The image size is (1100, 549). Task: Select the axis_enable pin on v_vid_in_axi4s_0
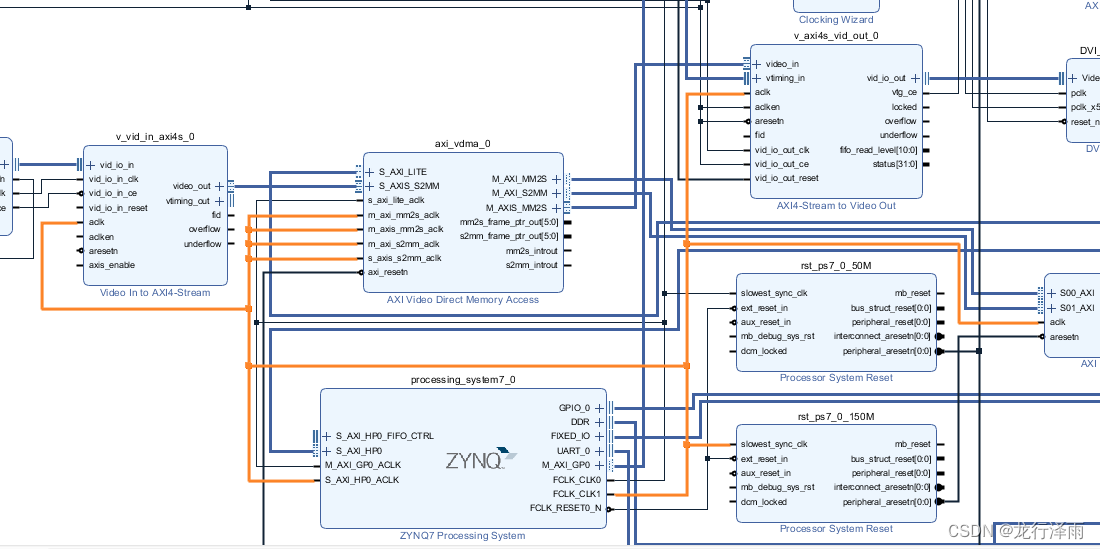[x=112, y=265]
